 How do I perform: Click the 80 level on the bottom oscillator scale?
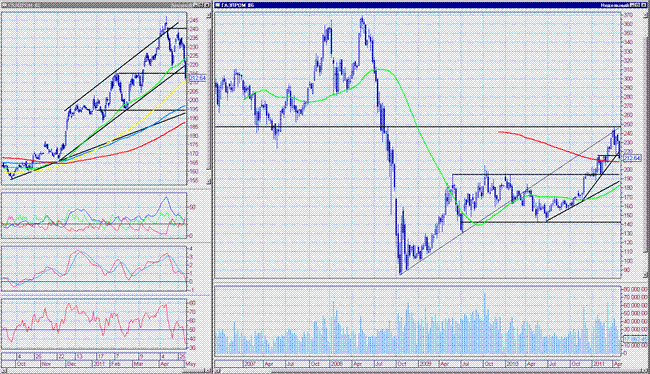tap(192, 303)
